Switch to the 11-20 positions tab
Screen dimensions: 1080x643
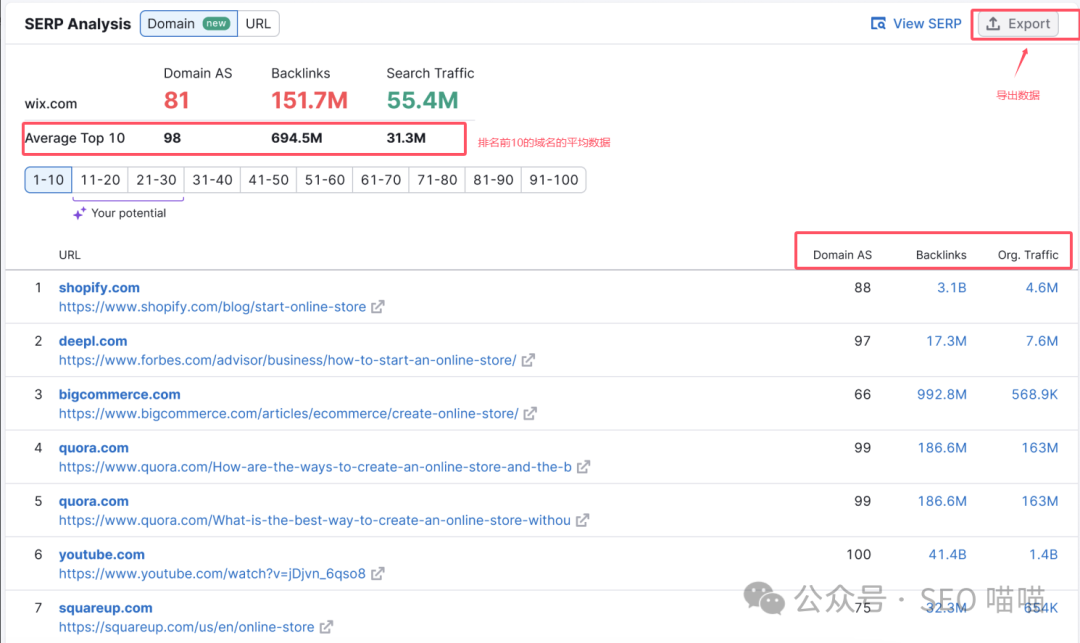[x=99, y=180]
